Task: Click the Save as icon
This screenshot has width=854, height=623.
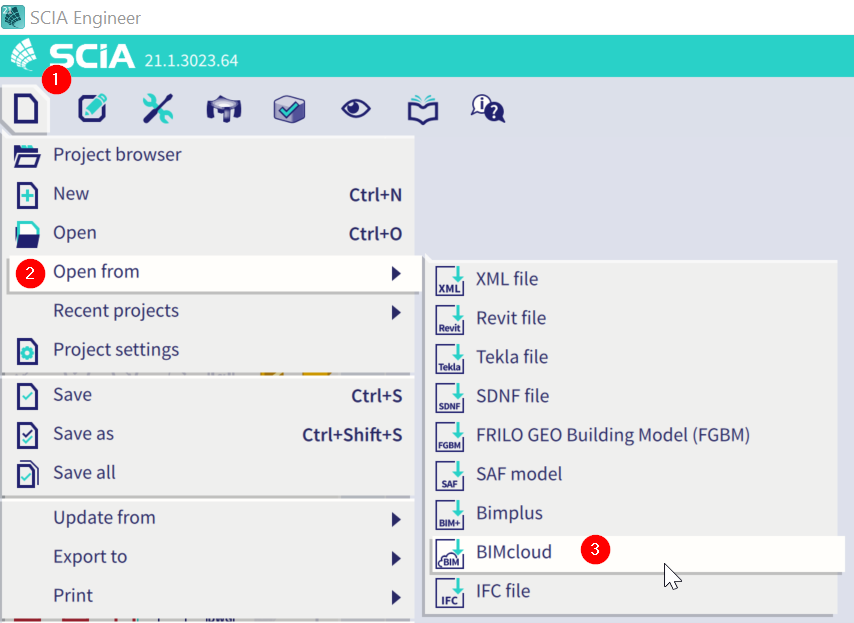Action: coord(27,435)
